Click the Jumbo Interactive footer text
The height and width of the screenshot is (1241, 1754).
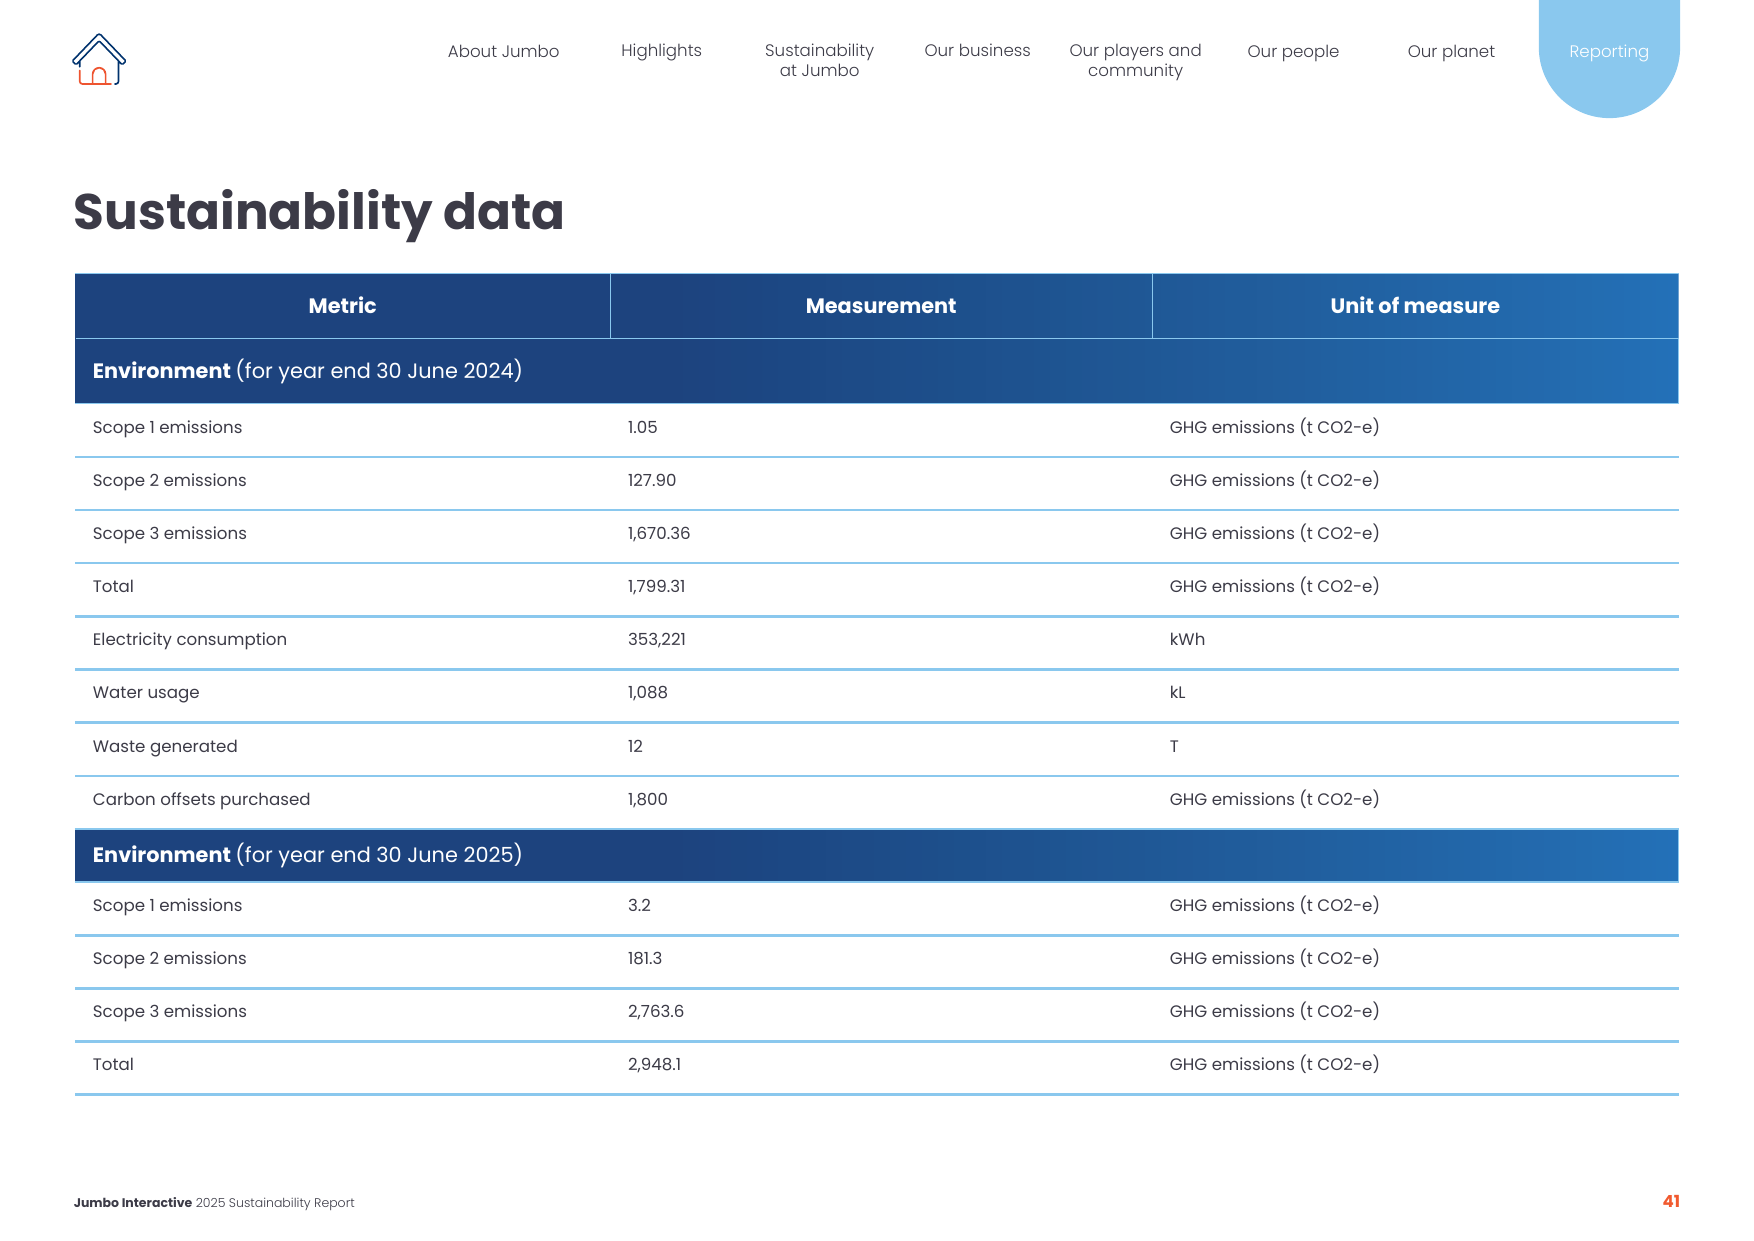click(214, 1203)
